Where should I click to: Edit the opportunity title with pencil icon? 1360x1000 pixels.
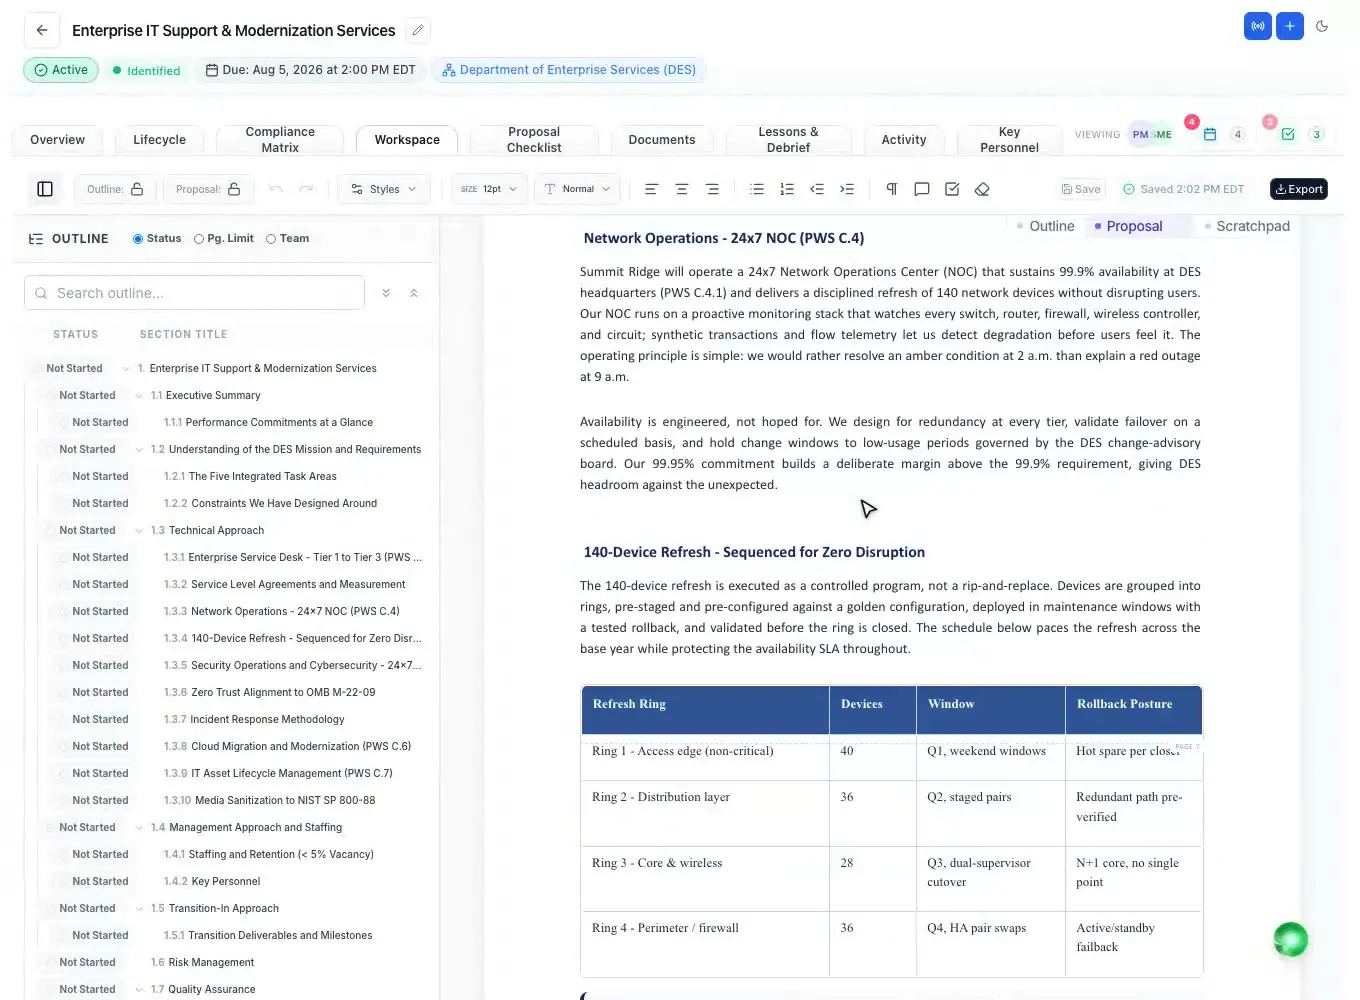(419, 30)
